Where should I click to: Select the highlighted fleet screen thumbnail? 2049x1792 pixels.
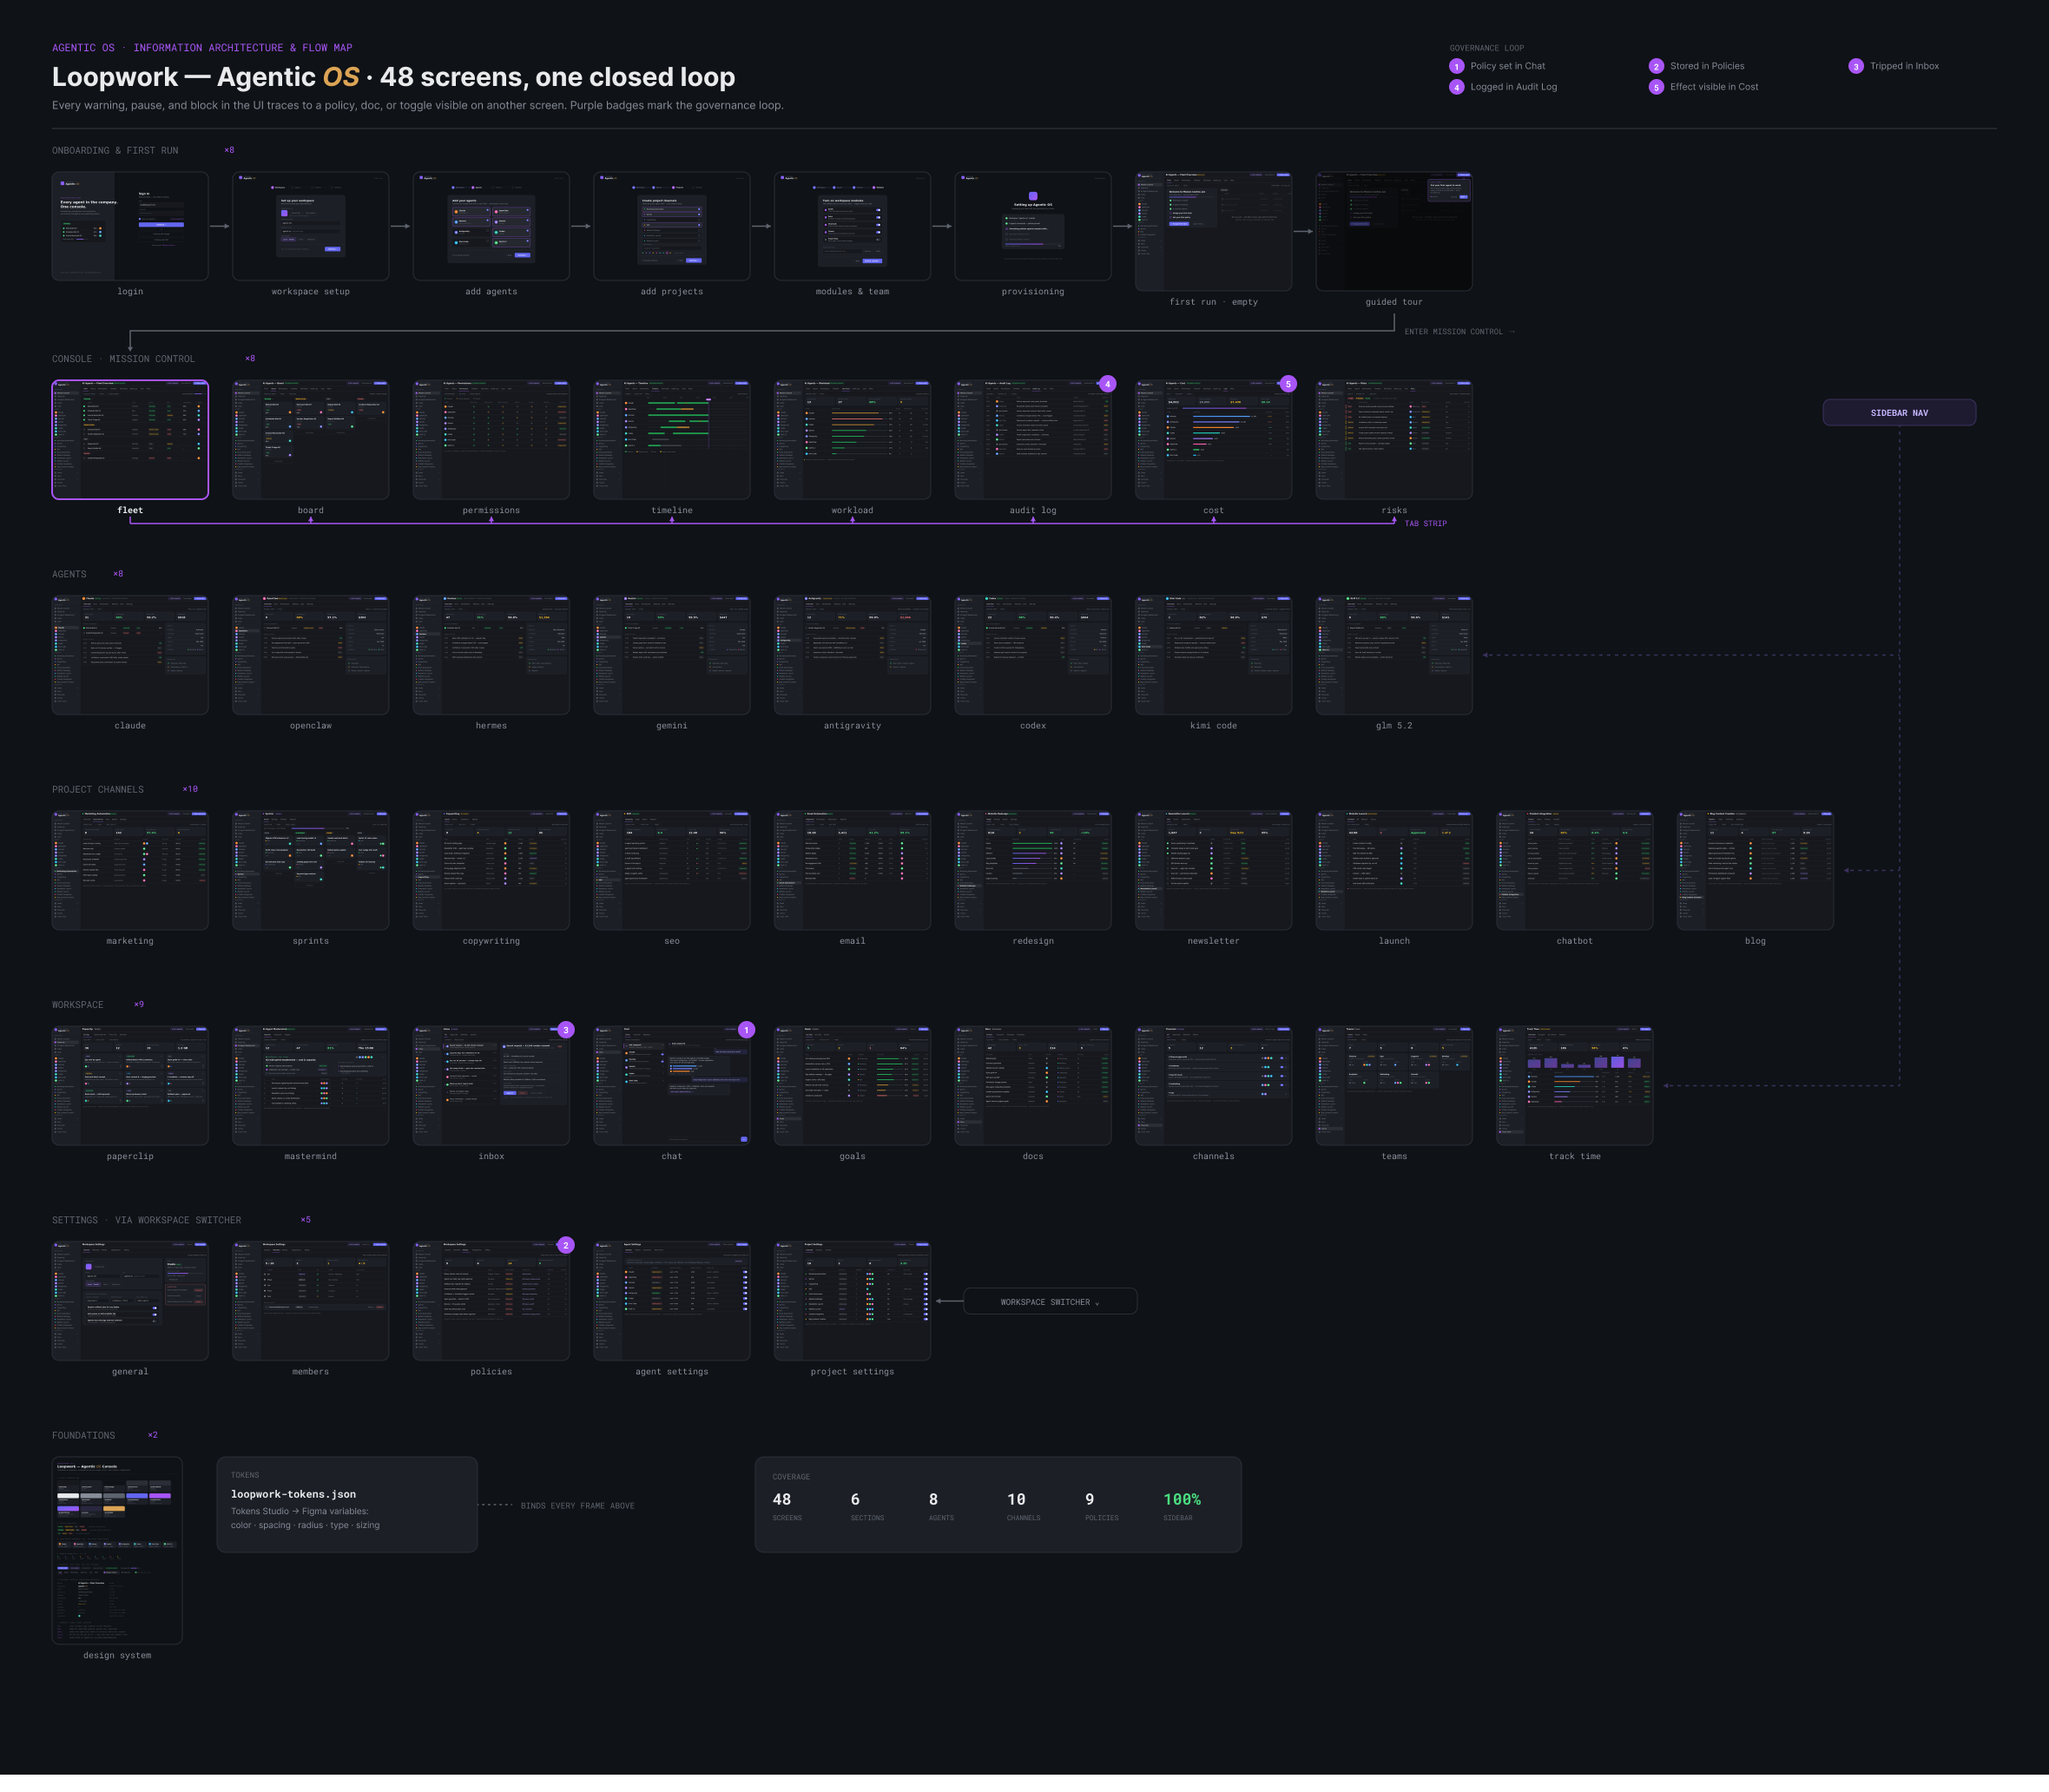pyautogui.click(x=130, y=439)
